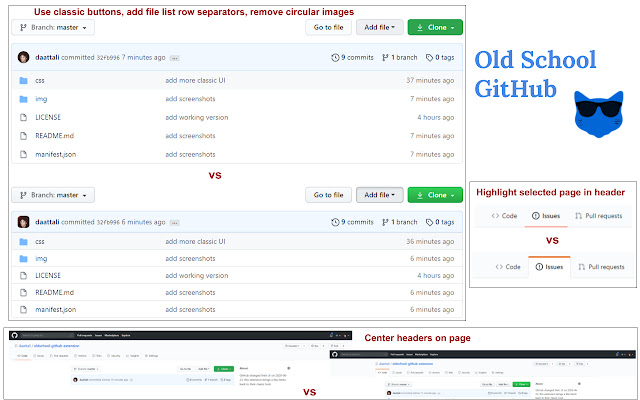This screenshot has width=640, height=400.
Task: Click 'add working version' in list without row separators
Action: point(197,118)
